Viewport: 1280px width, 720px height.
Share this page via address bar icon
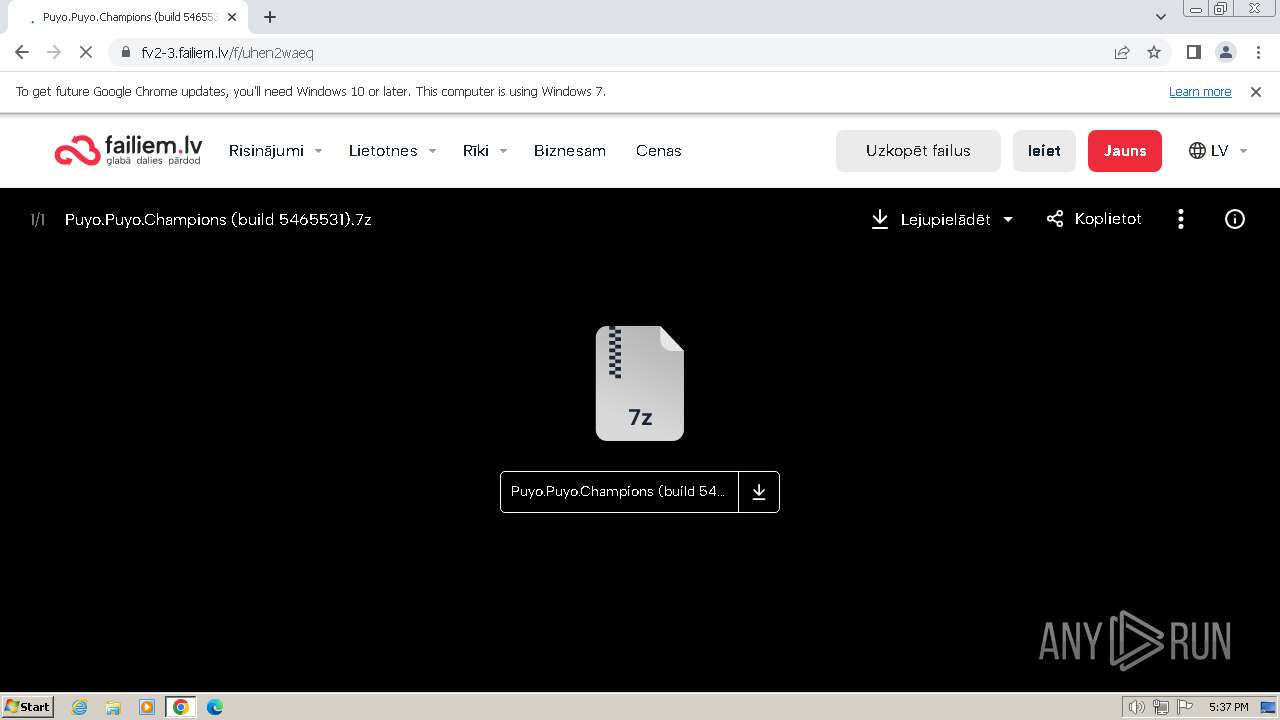coord(1122,53)
